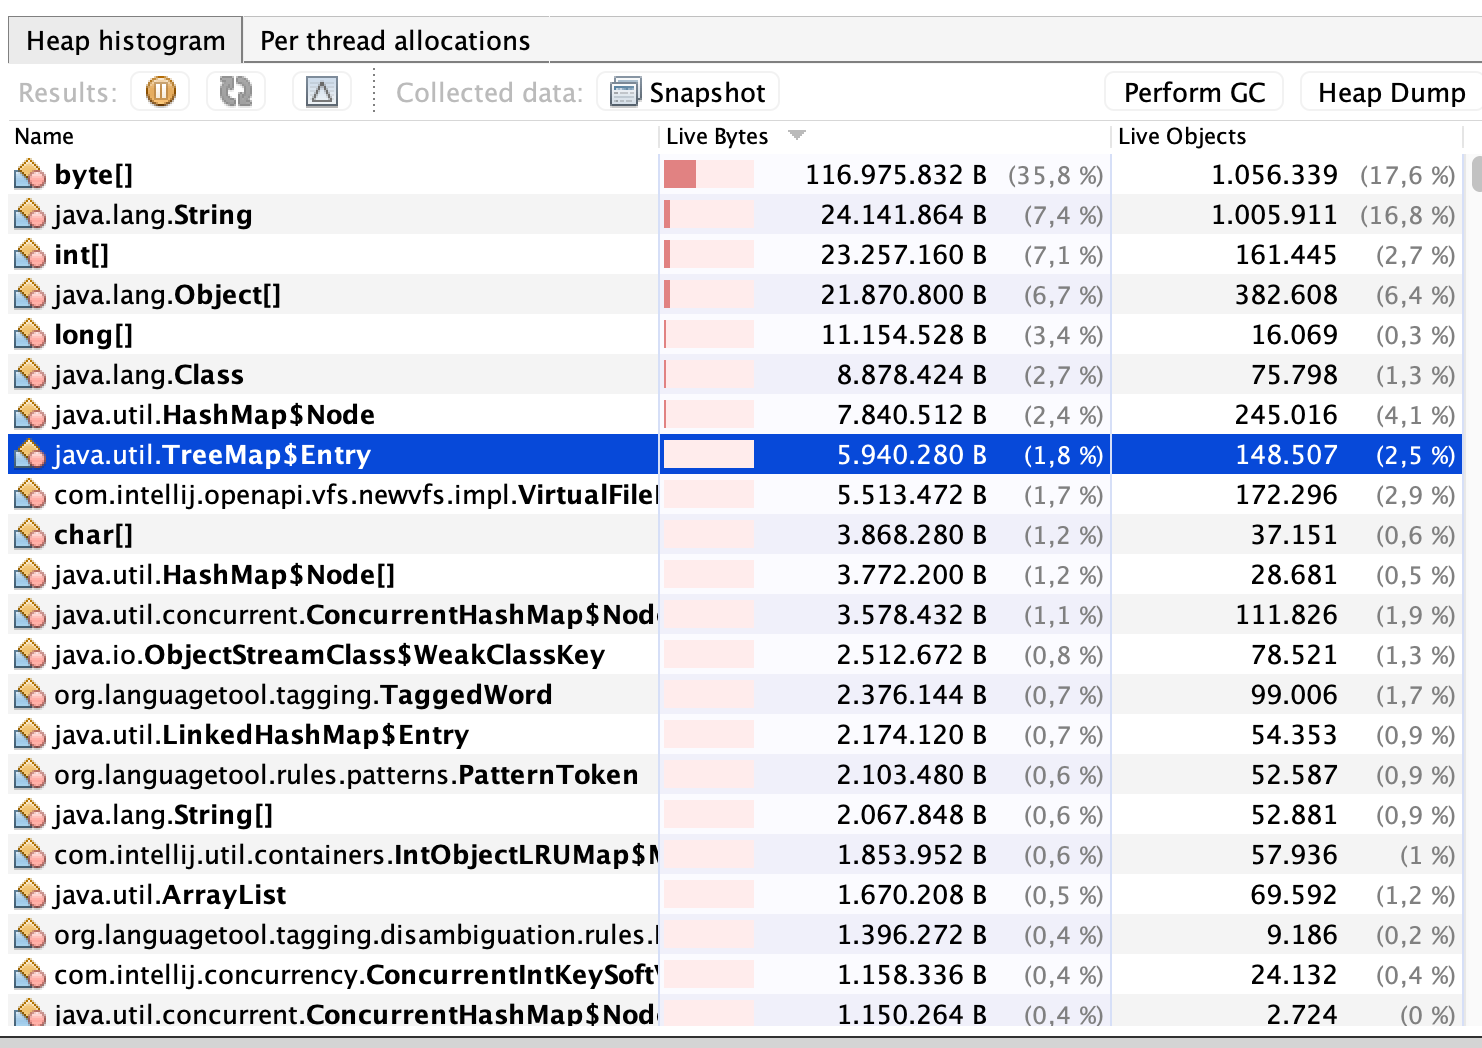The width and height of the screenshot is (1482, 1048).
Task: Select the java.lang.Object[] class name
Action: coord(167,295)
